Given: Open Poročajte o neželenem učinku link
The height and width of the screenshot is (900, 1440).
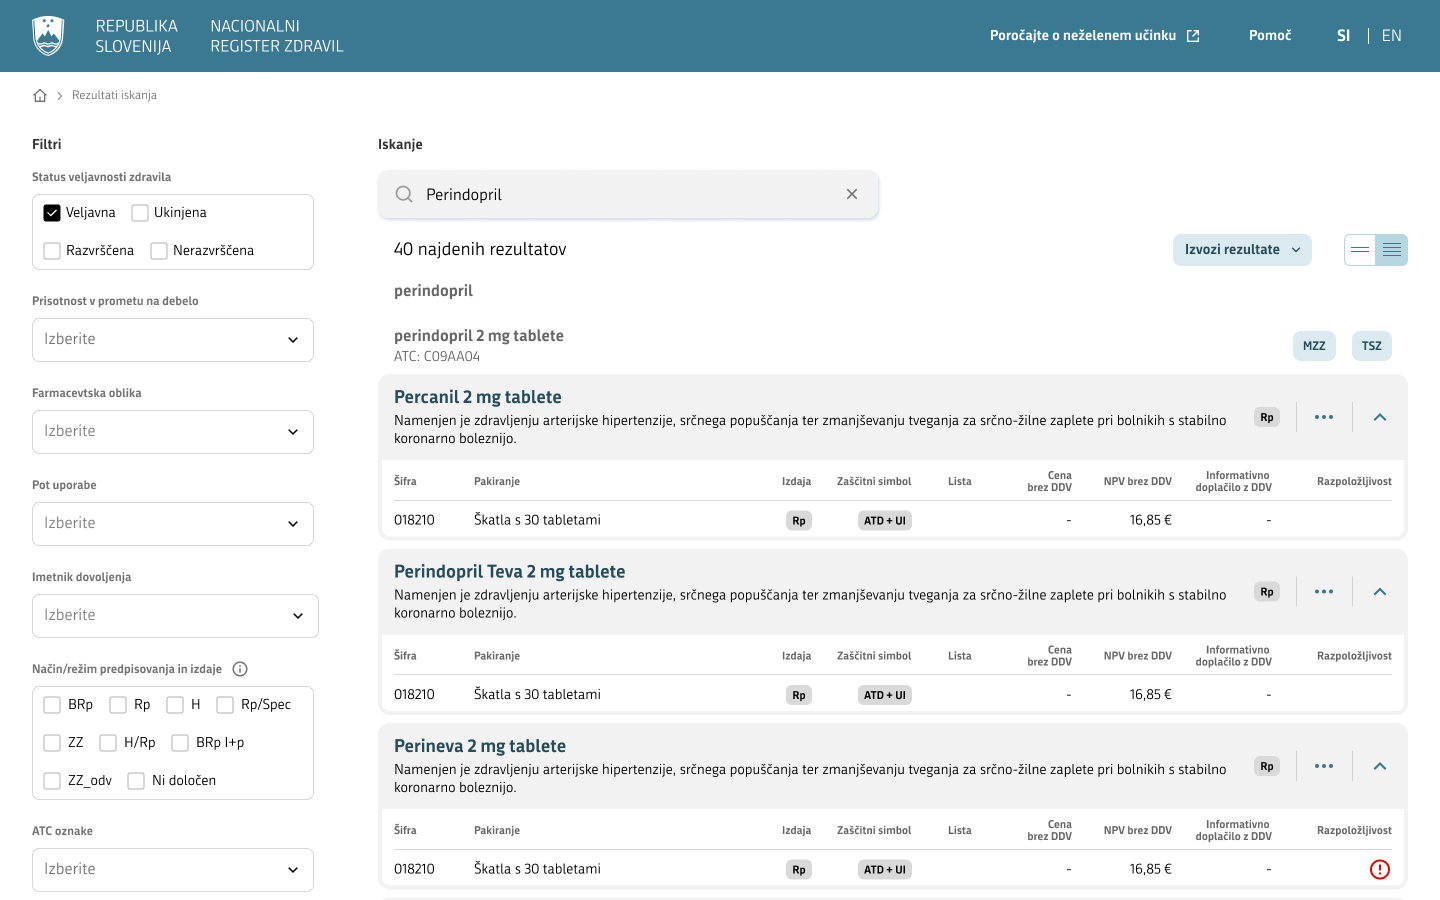Looking at the screenshot, I should point(1095,36).
